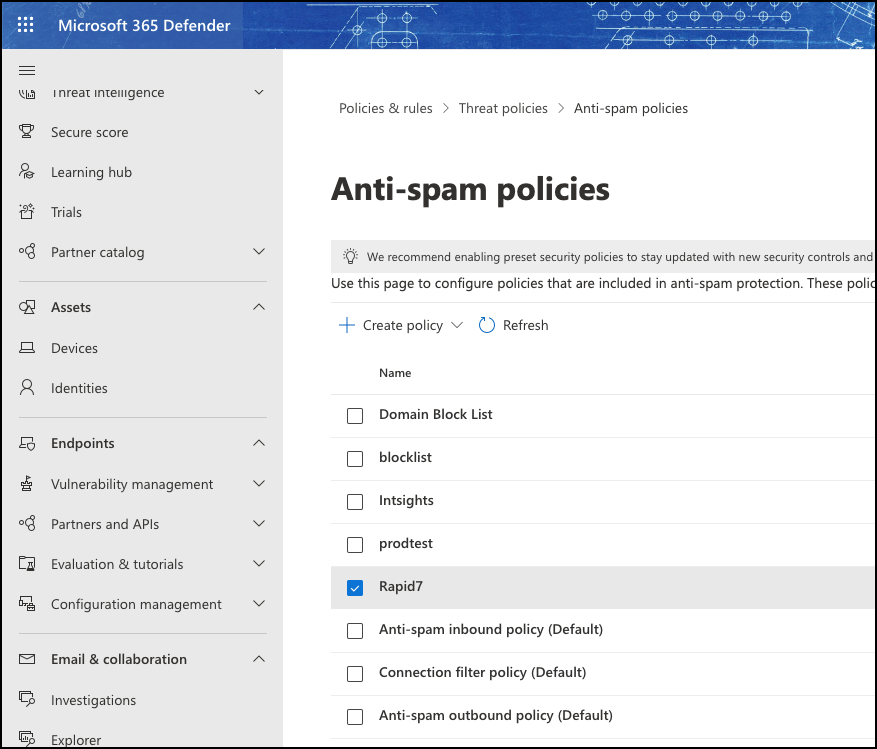
Task: Collapse the navigation hamburger menu
Action: (x=27, y=70)
